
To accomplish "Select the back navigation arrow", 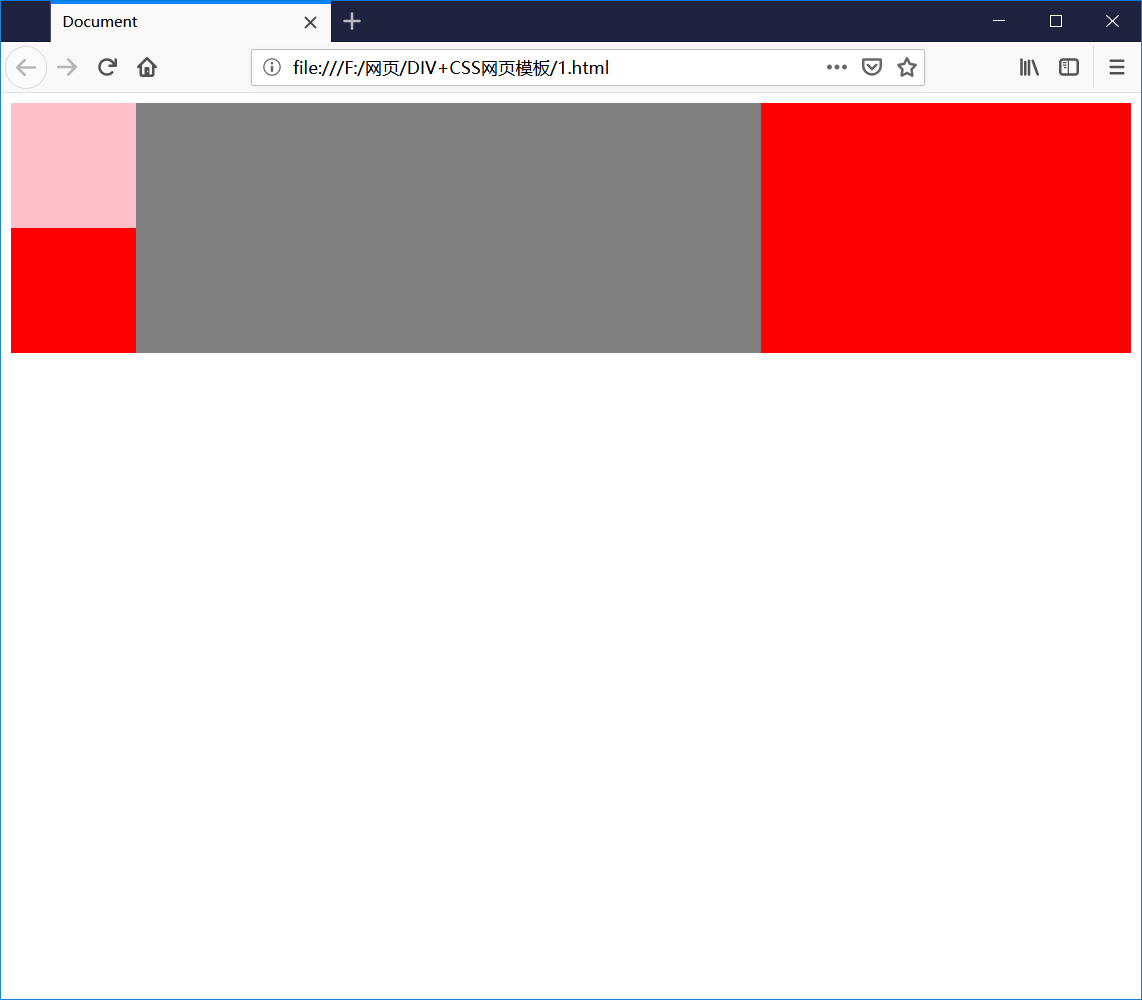I will 26,67.
